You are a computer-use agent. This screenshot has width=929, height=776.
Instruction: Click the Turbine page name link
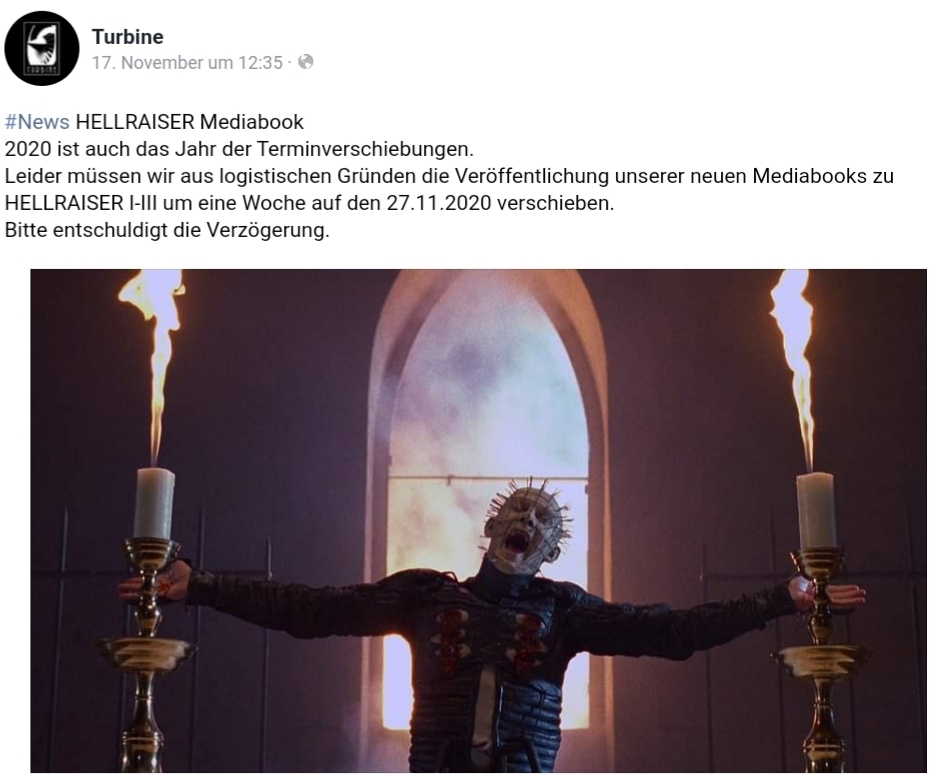point(127,37)
